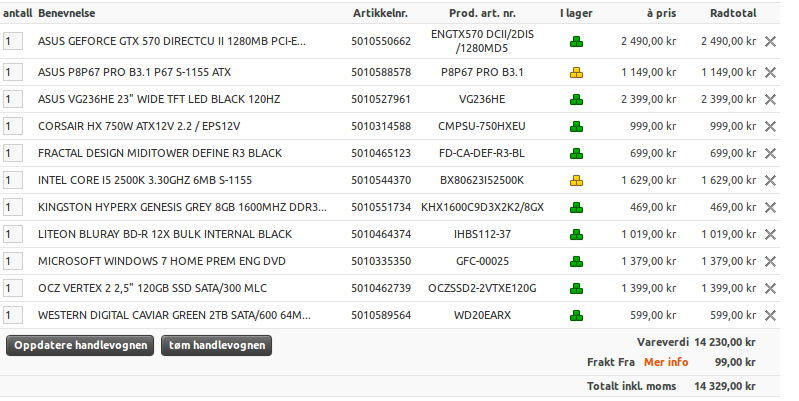Remove the OCZ Vertex 2 SSD item
This screenshot has height=401, width=799.
click(x=770, y=289)
